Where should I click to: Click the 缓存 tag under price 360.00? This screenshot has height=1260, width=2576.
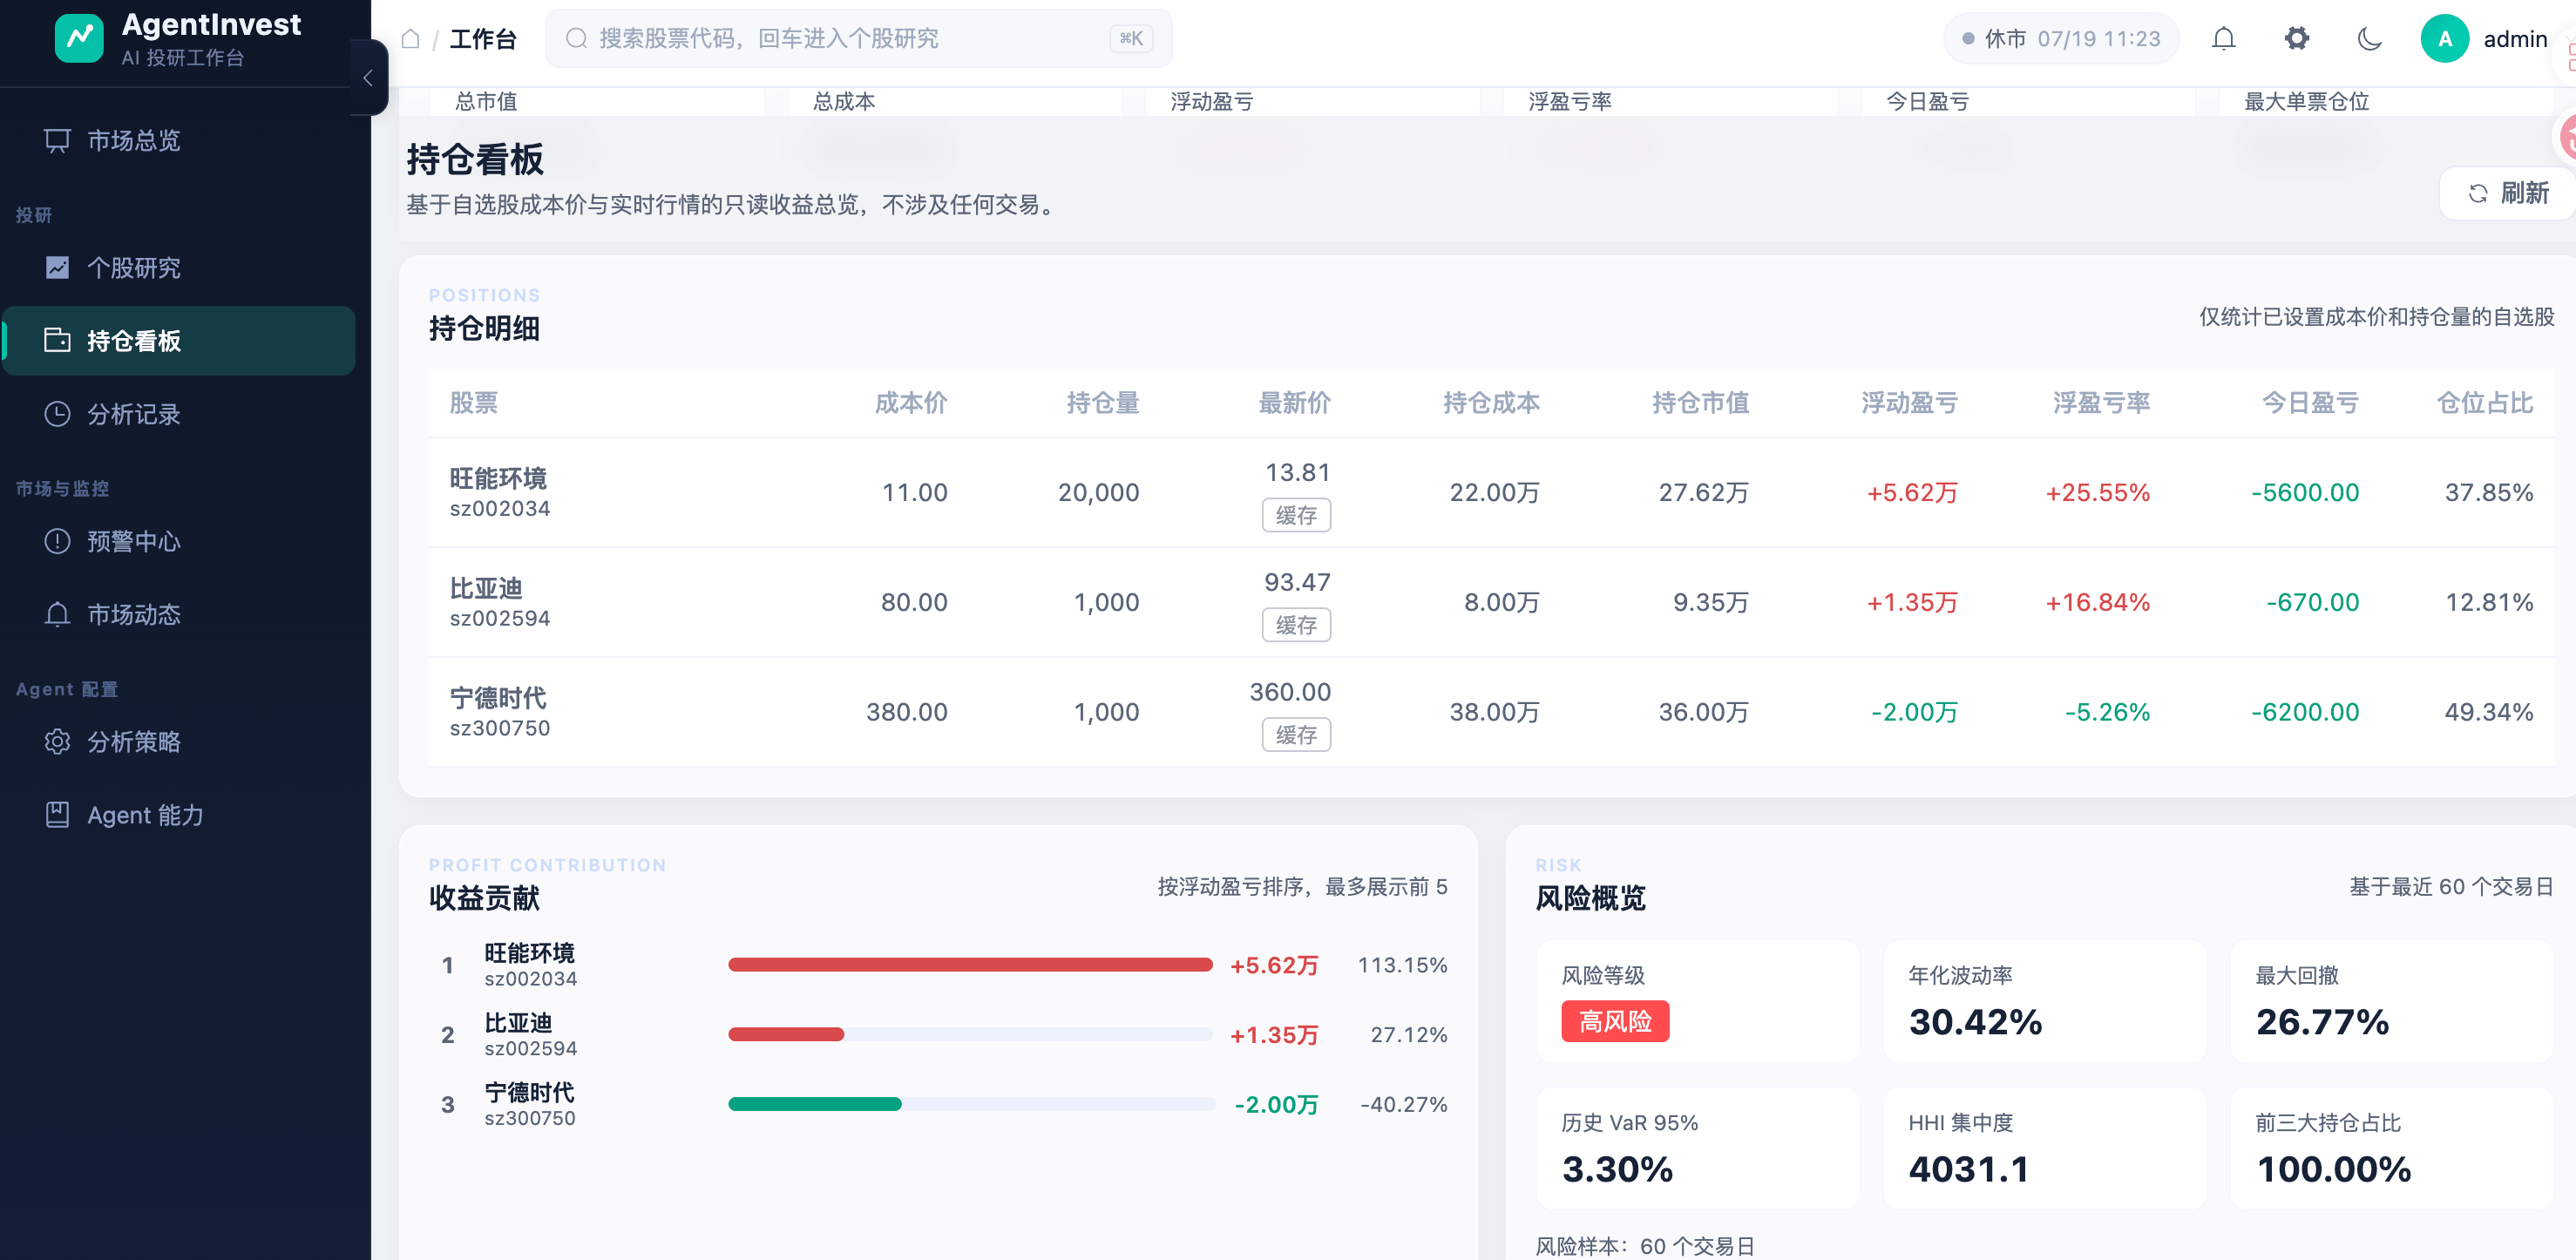point(1296,735)
